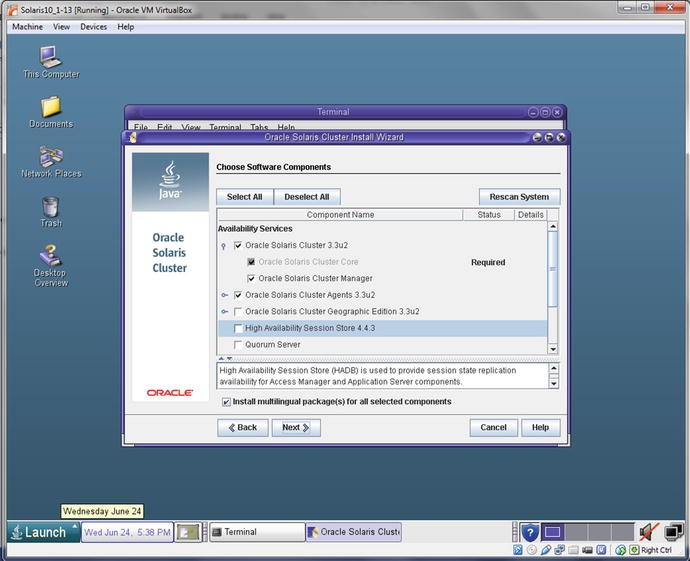
Task: Switch to second workspace in pager
Action: tap(576, 532)
